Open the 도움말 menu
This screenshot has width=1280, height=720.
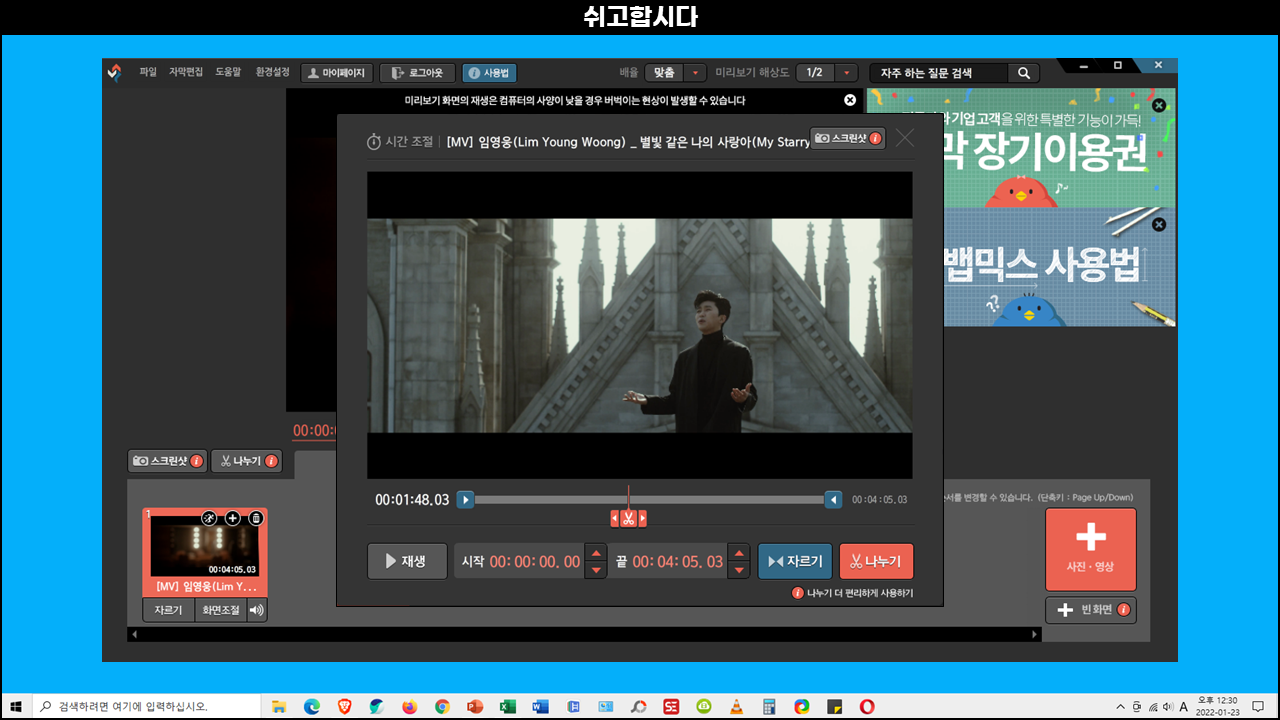tap(229, 72)
